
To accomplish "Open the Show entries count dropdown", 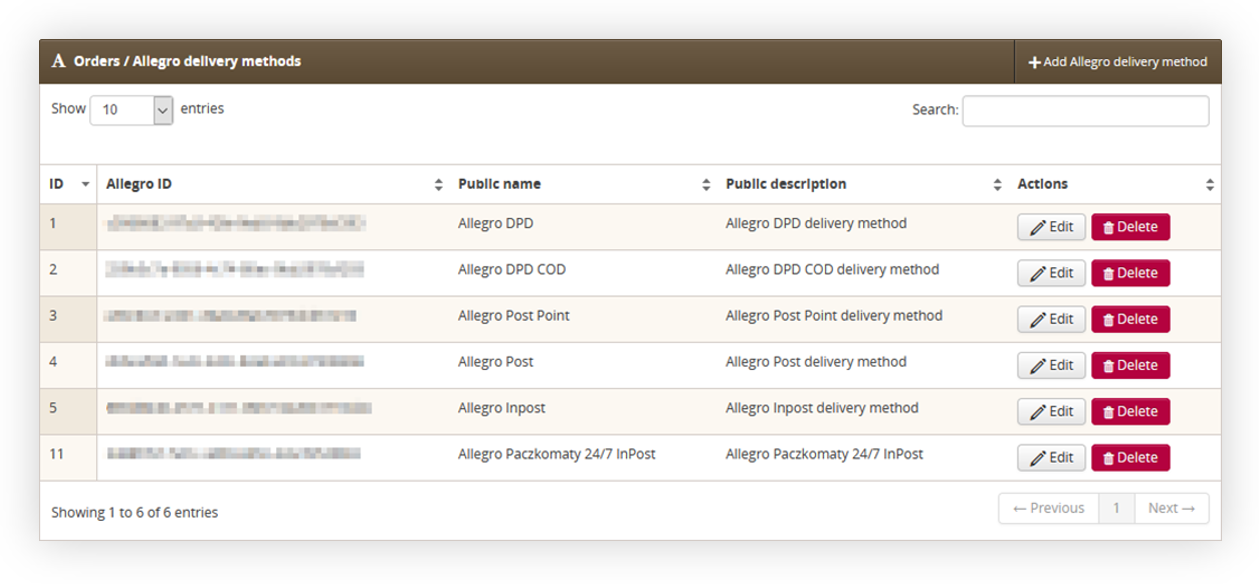I will point(131,110).
